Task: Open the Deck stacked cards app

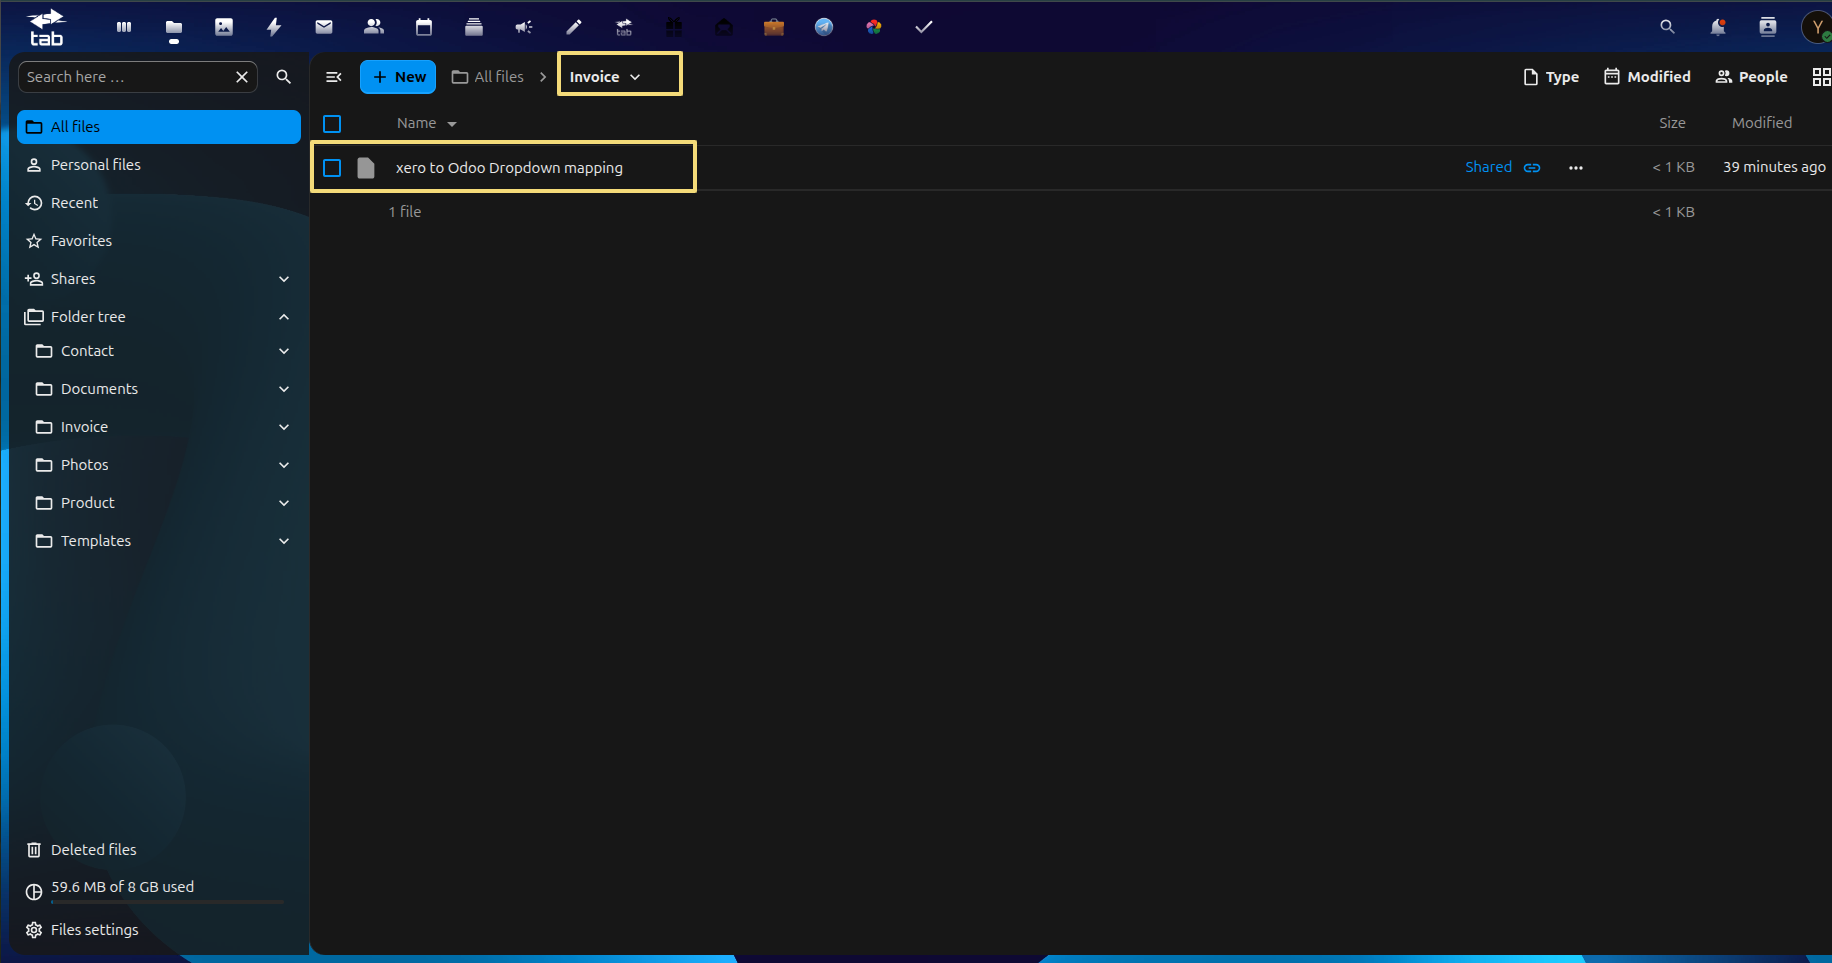Action: 474,27
